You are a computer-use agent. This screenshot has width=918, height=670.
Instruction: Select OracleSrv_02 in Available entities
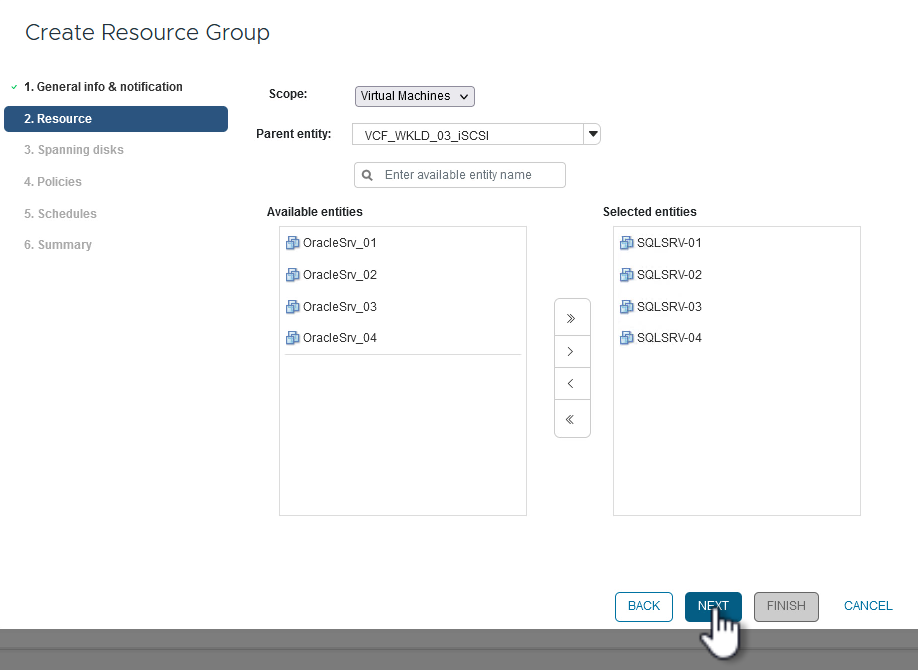[339, 275]
